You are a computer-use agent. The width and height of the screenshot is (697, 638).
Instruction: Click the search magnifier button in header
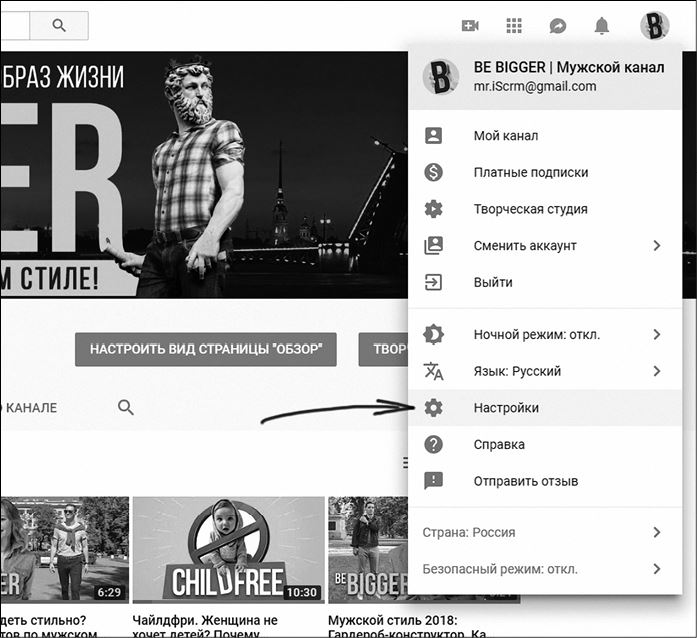coord(59,25)
